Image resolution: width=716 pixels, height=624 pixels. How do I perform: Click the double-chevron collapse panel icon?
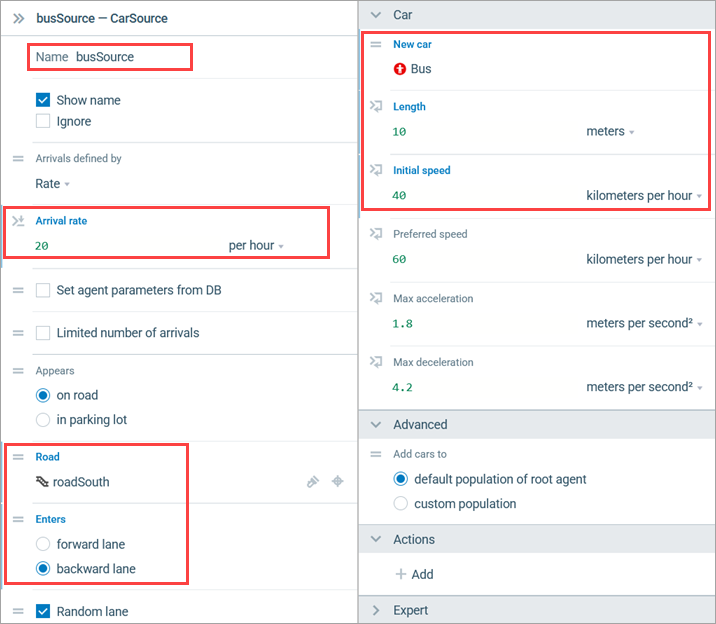pyautogui.click(x=19, y=18)
